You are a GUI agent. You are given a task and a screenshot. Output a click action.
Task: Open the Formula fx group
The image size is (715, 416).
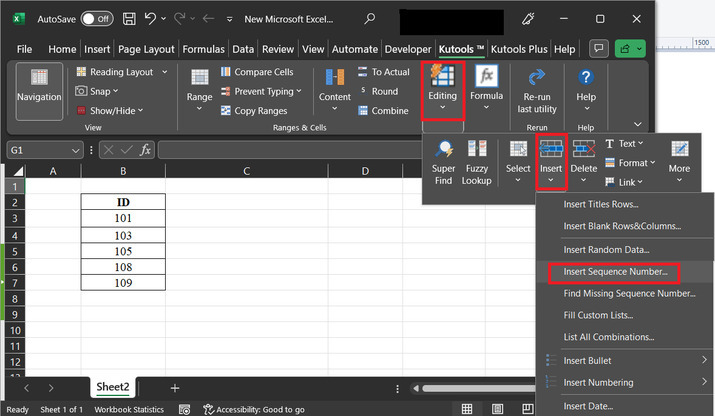(487, 88)
